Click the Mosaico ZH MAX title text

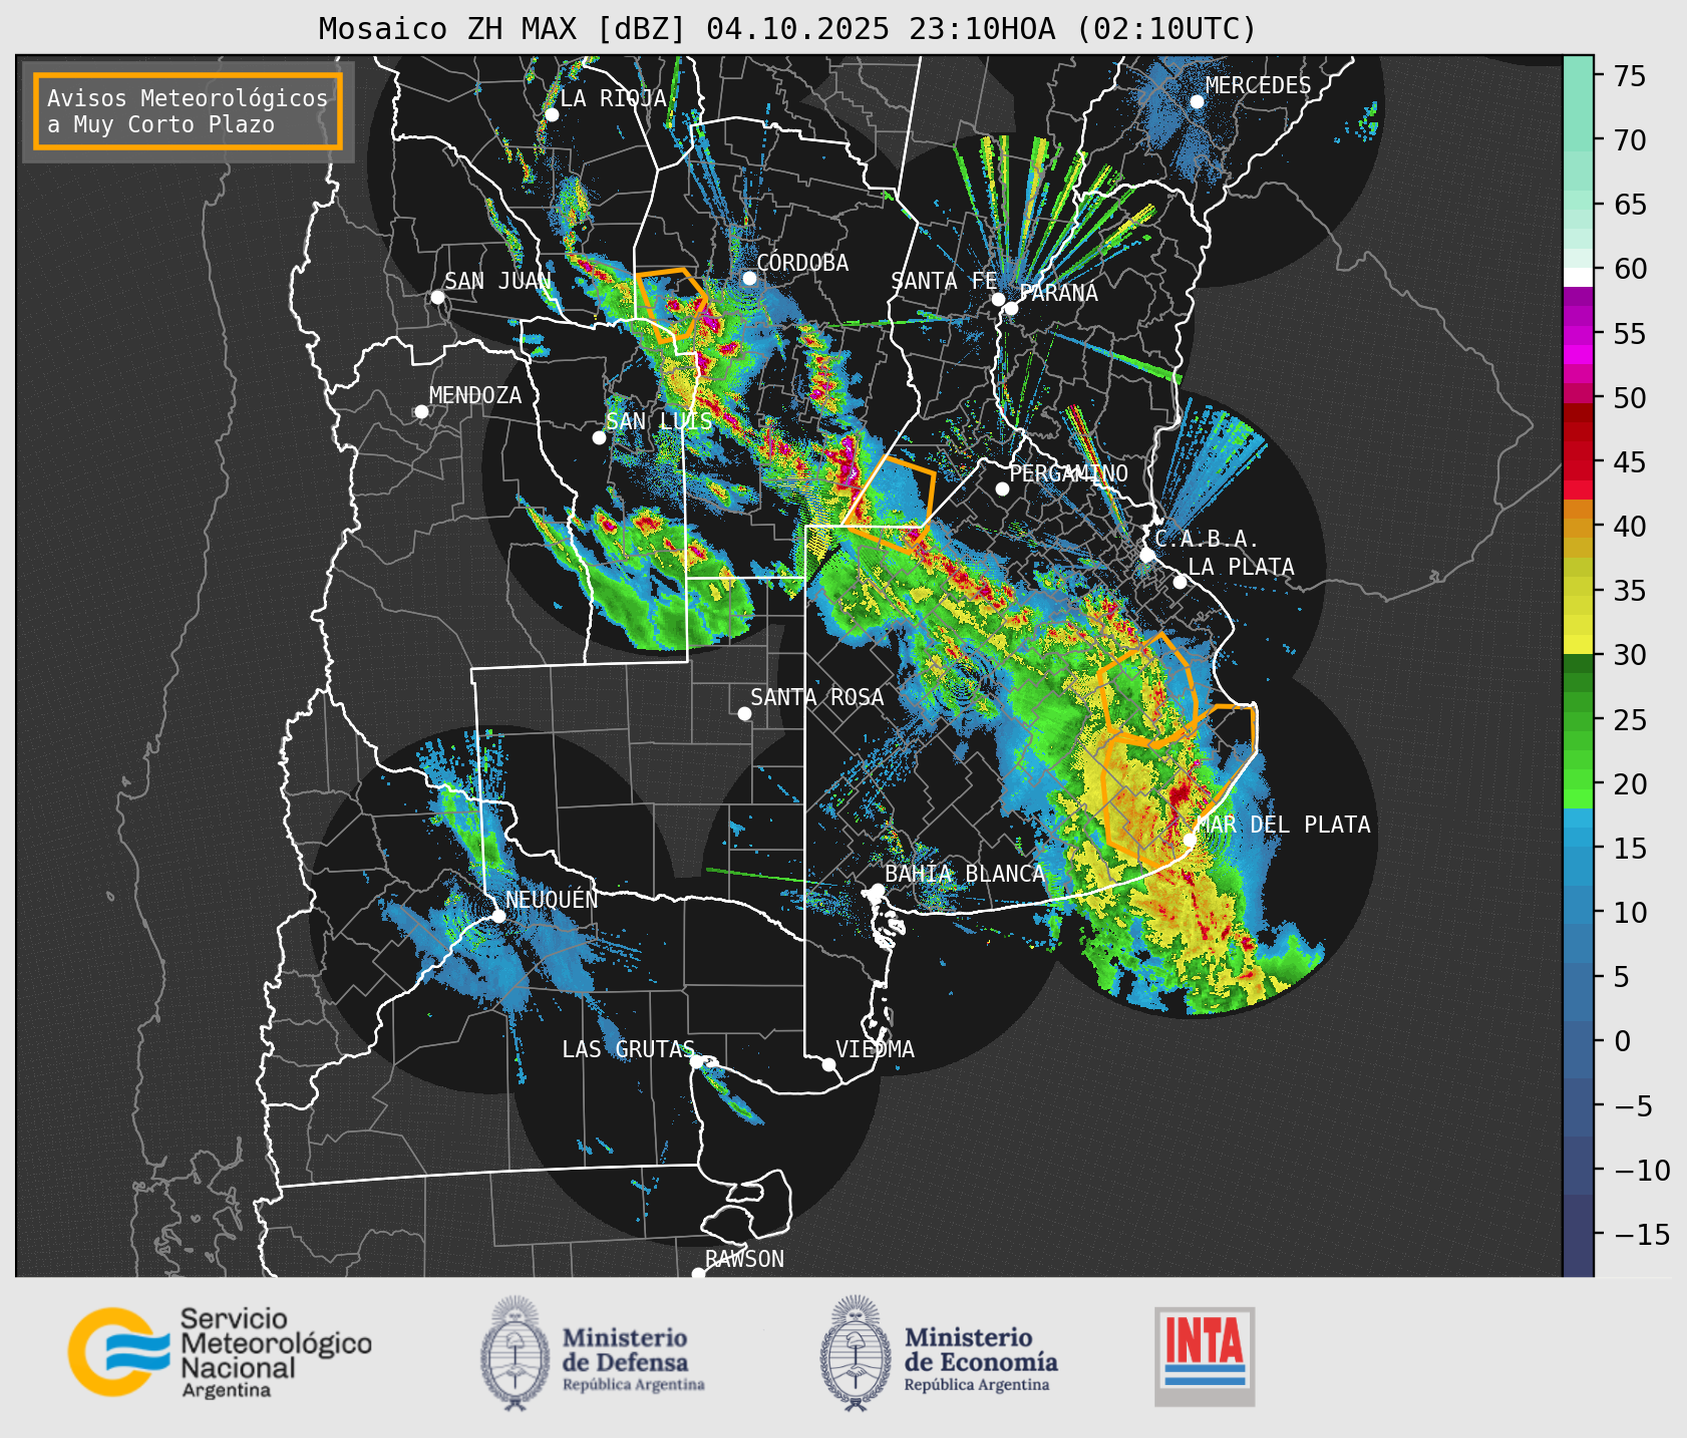pyautogui.click(x=786, y=29)
